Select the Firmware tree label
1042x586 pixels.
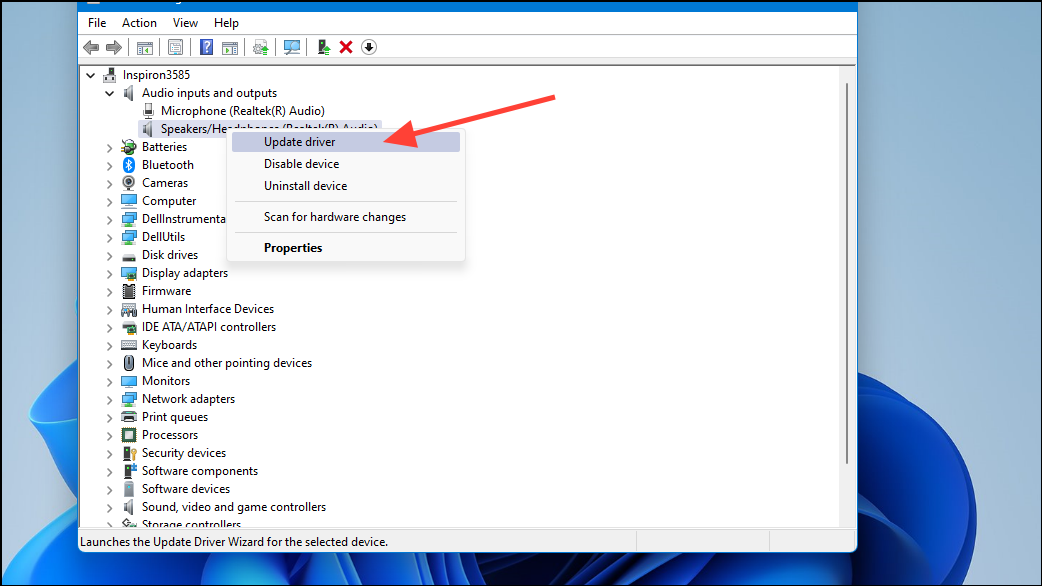point(166,291)
